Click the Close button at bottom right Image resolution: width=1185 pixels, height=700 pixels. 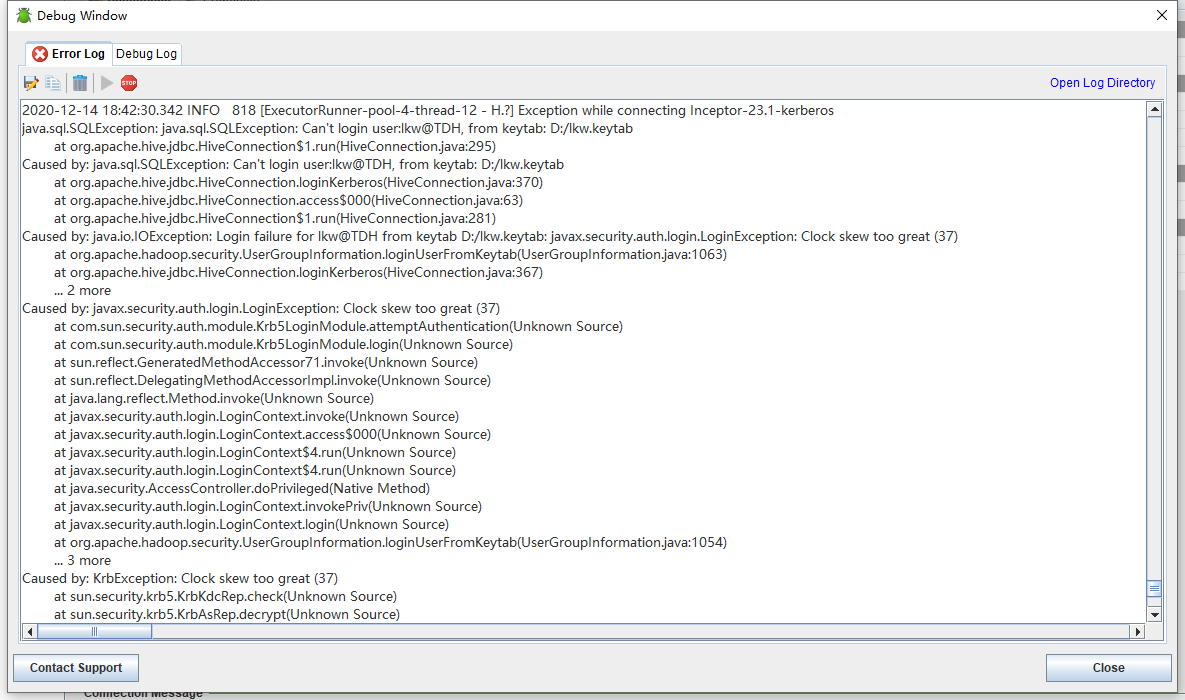pos(1108,668)
